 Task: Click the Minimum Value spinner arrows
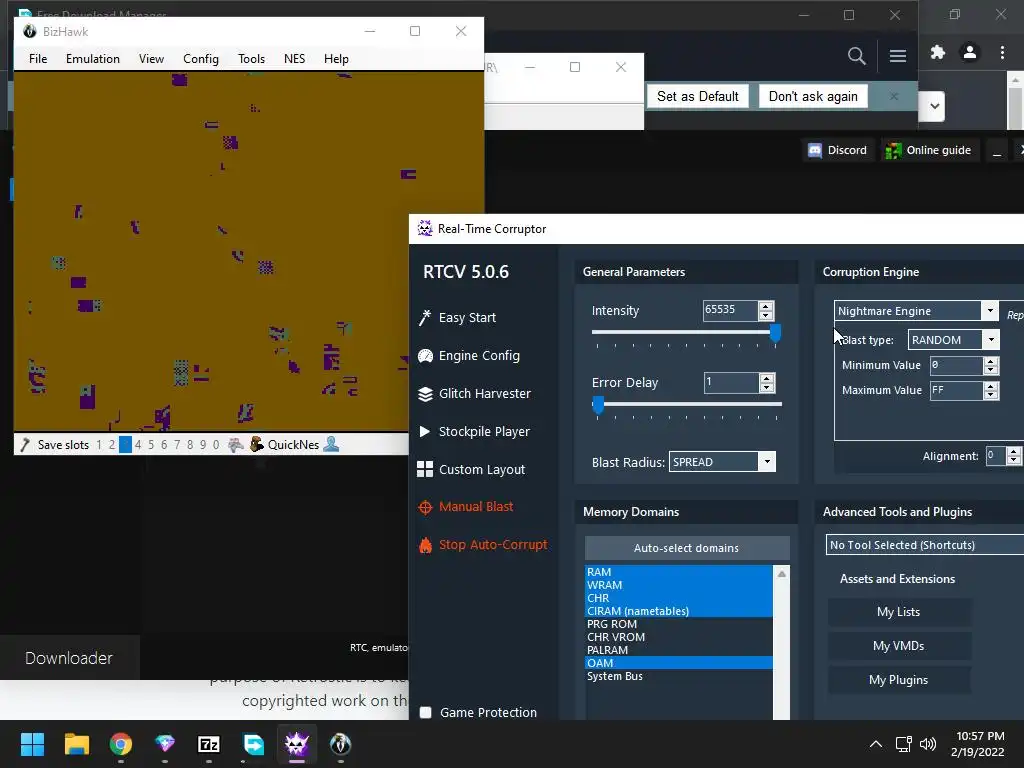[x=991, y=365]
